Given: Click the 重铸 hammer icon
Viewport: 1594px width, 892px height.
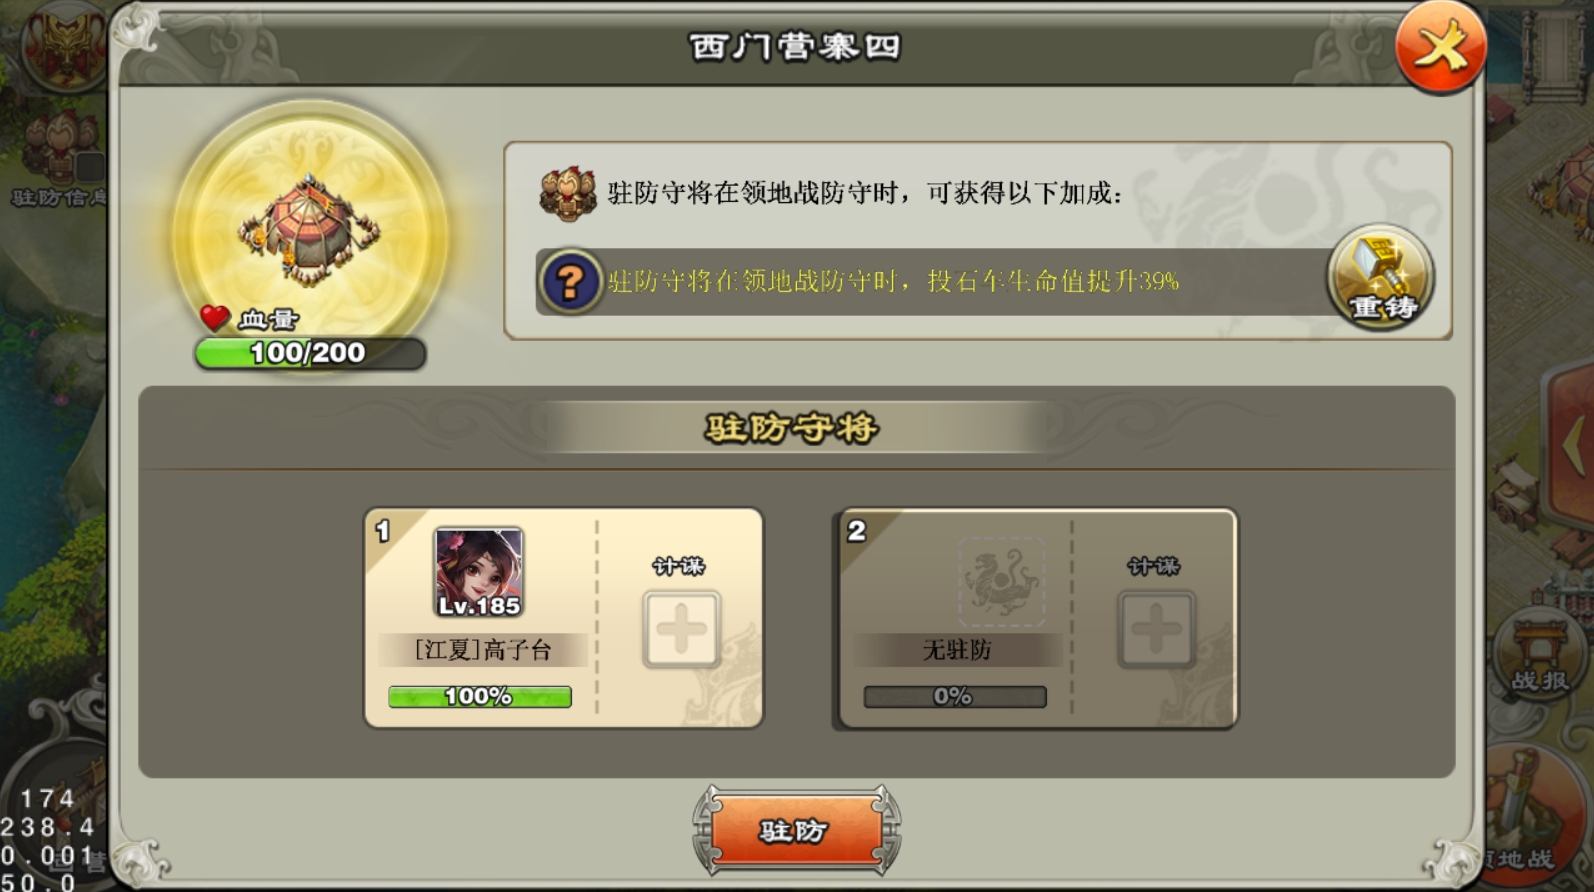Looking at the screenshot, I should tap(1381, 278).
